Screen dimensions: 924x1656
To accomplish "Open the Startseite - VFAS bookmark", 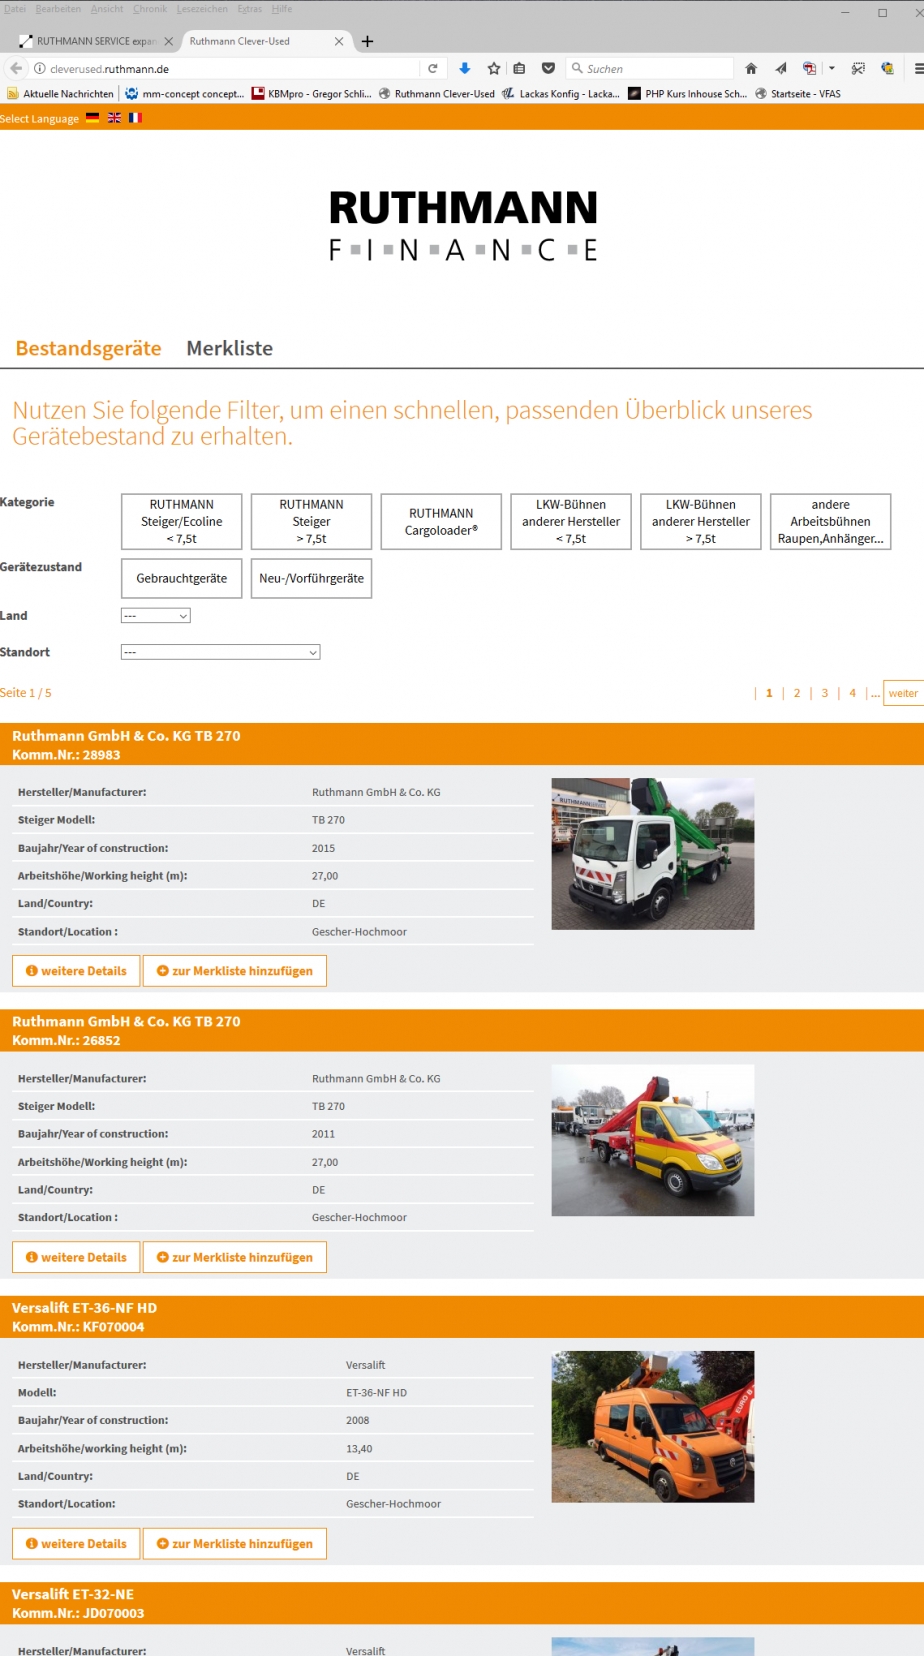I will 798,93.
